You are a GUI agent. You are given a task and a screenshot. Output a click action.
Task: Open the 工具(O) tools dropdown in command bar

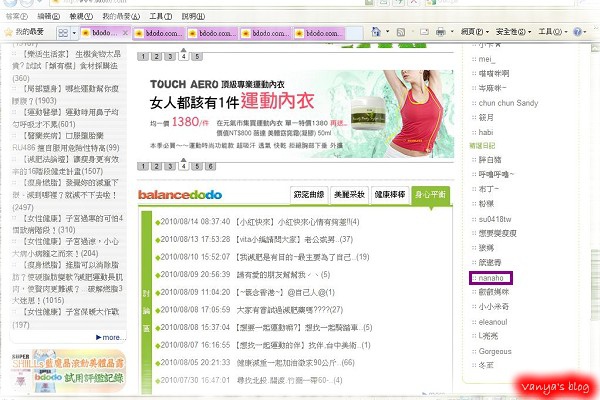point(553,32)
